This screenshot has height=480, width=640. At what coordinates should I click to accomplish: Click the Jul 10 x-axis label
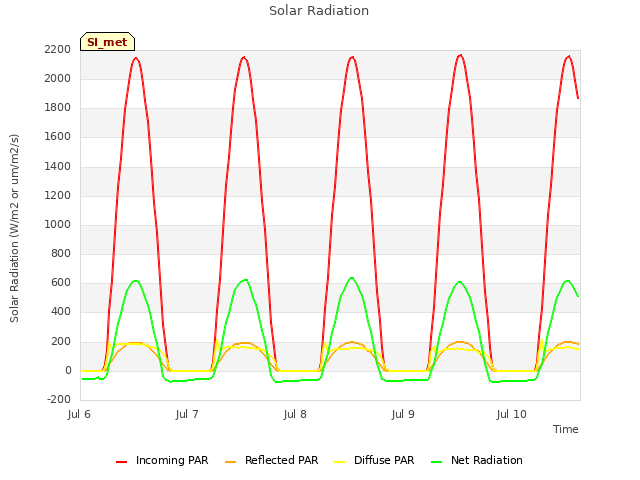[511, 414]
